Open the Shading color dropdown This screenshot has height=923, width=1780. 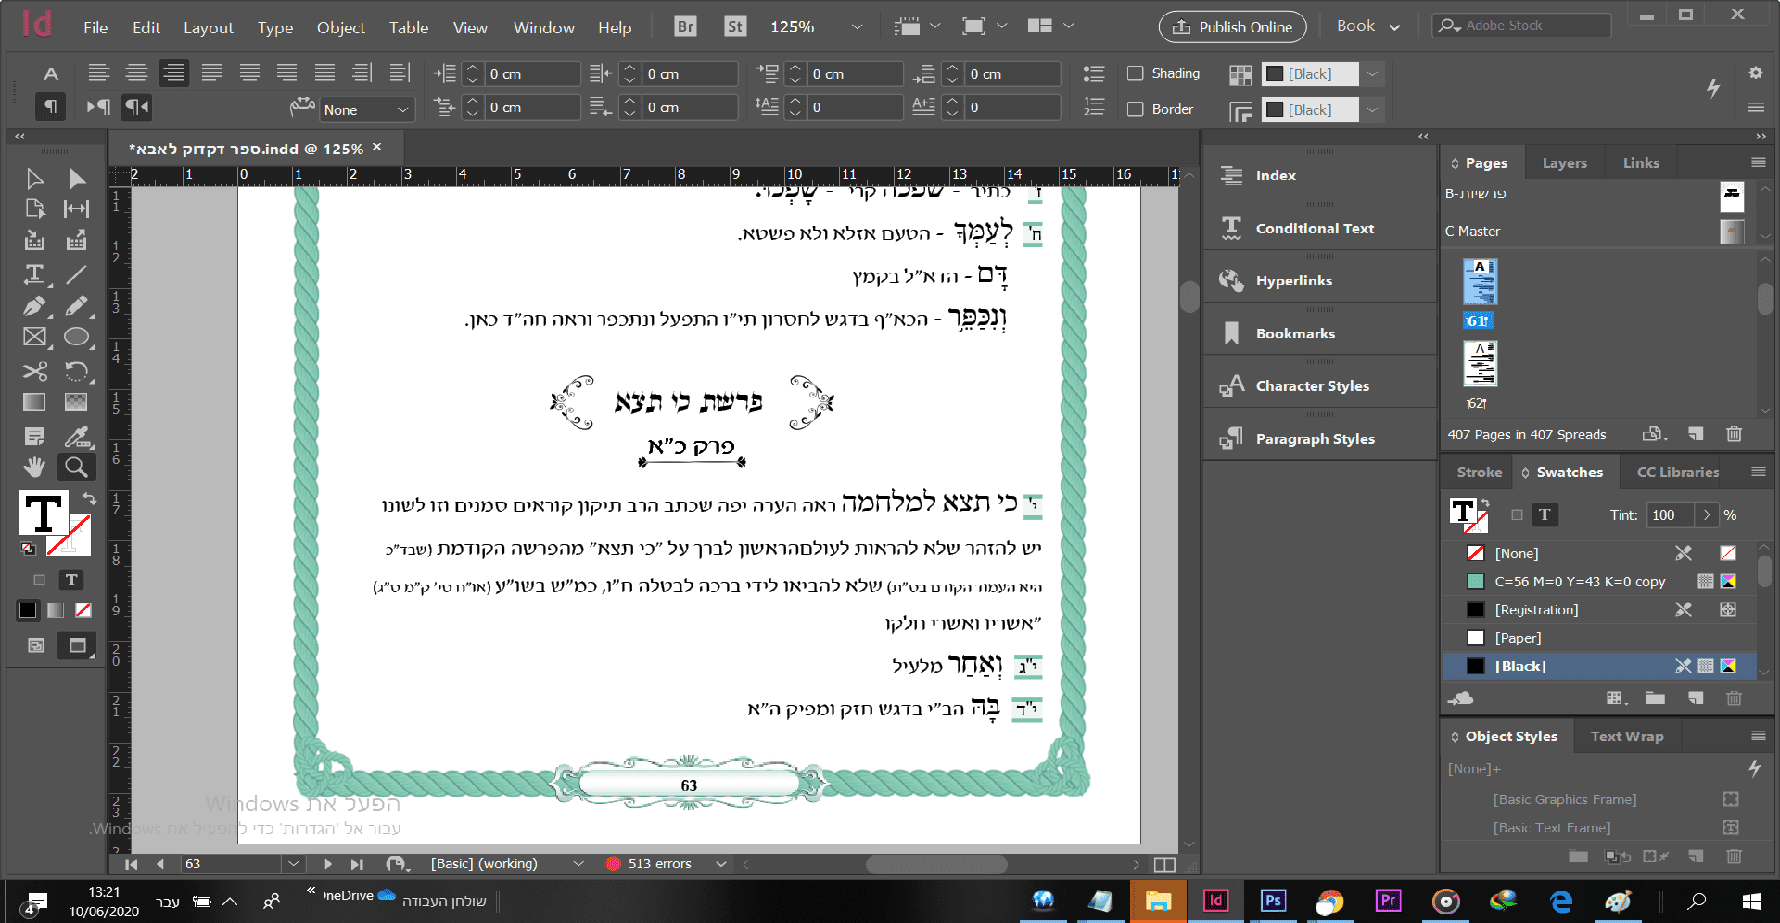pyautogui.click(x=1372, y=74)
